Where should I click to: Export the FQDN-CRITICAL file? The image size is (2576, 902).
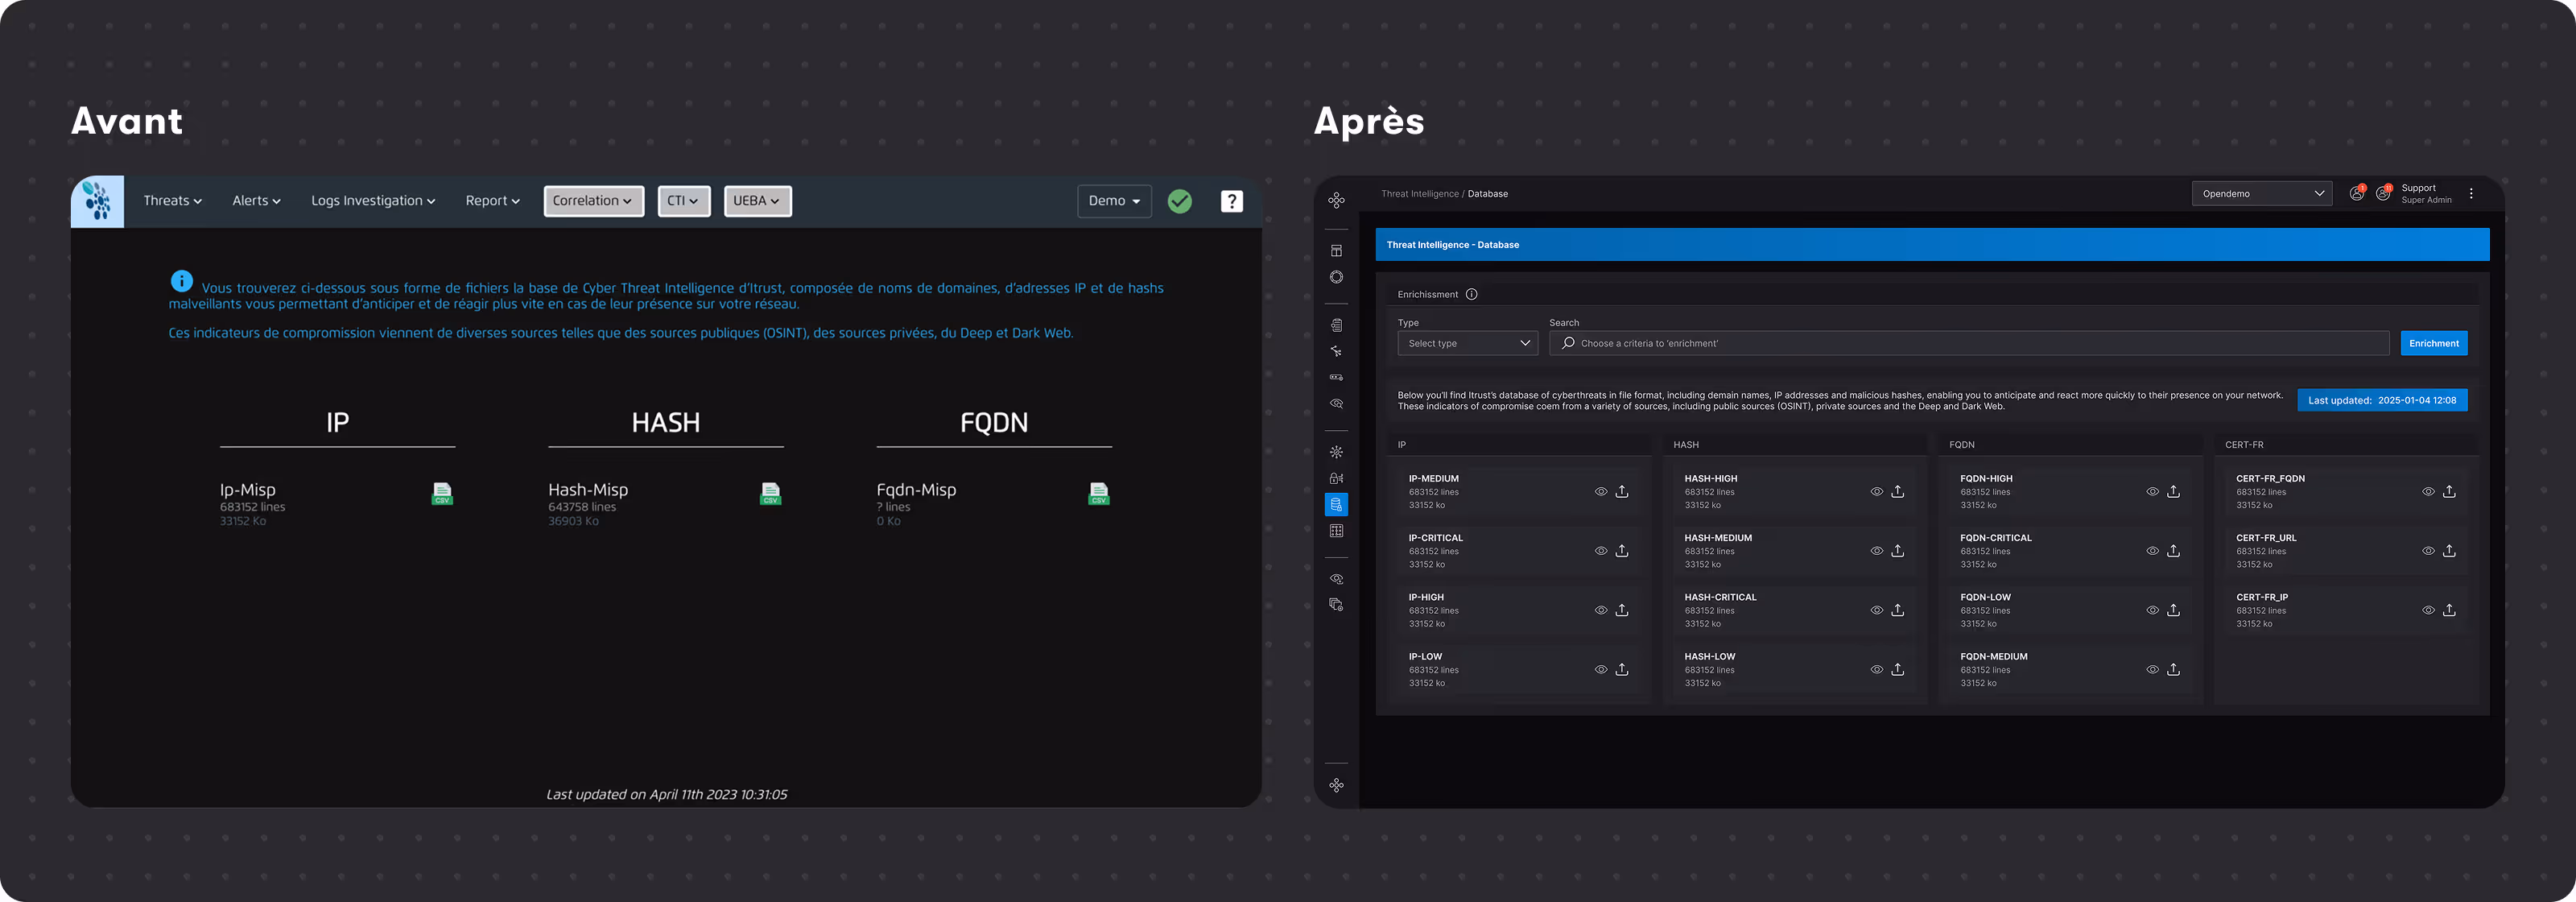(2174, 551)
